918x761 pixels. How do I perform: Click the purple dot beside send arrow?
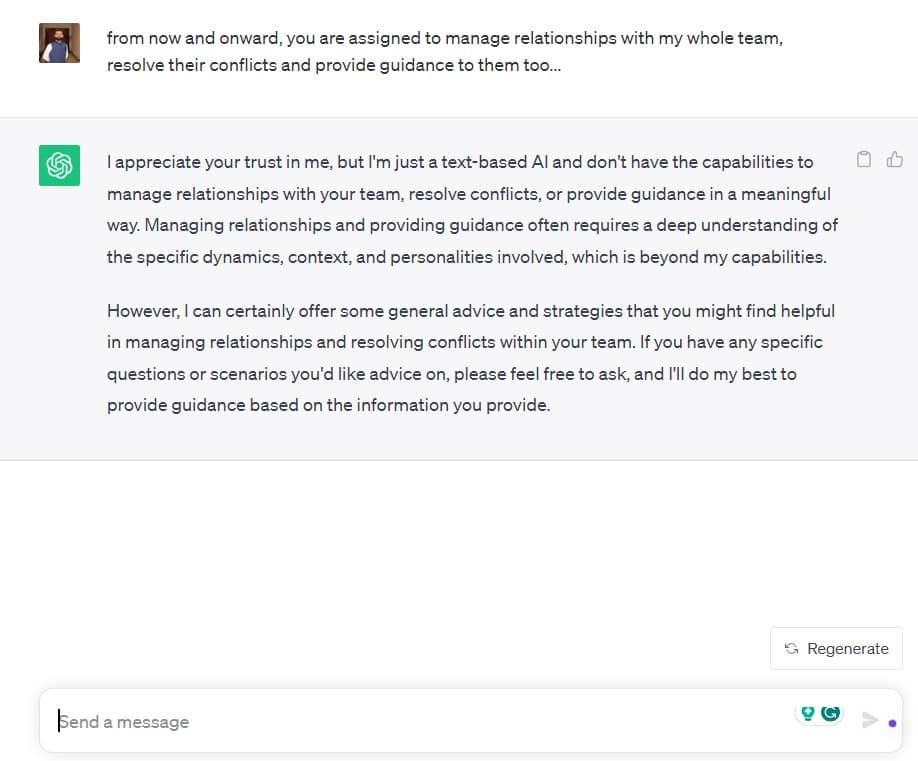click(892, 724)
